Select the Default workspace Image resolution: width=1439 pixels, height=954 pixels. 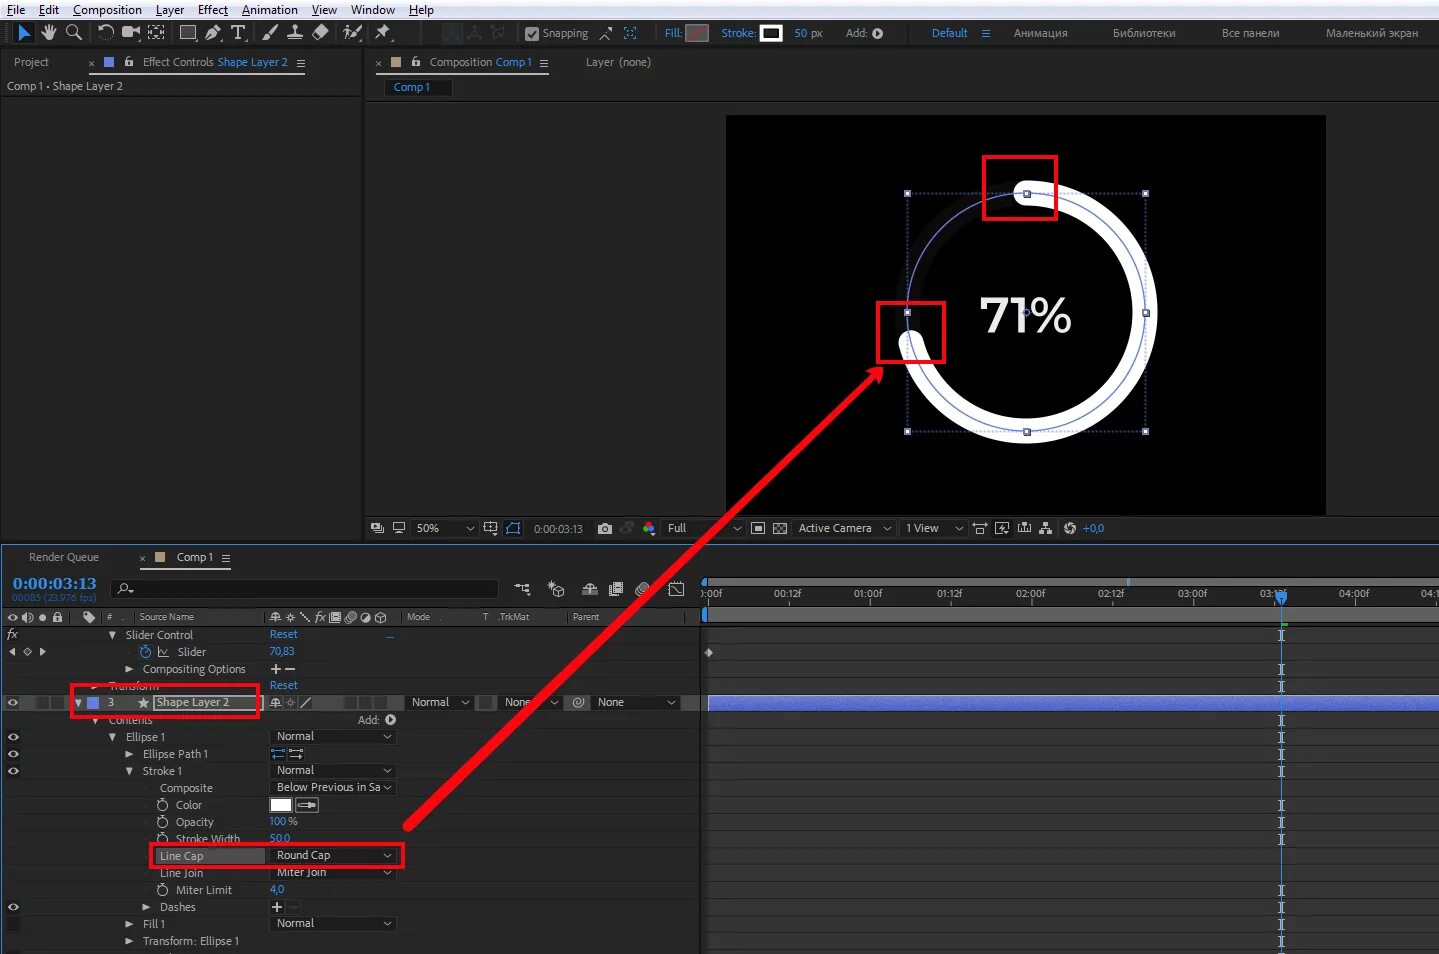pyautogui.click(x=949, y=33)
